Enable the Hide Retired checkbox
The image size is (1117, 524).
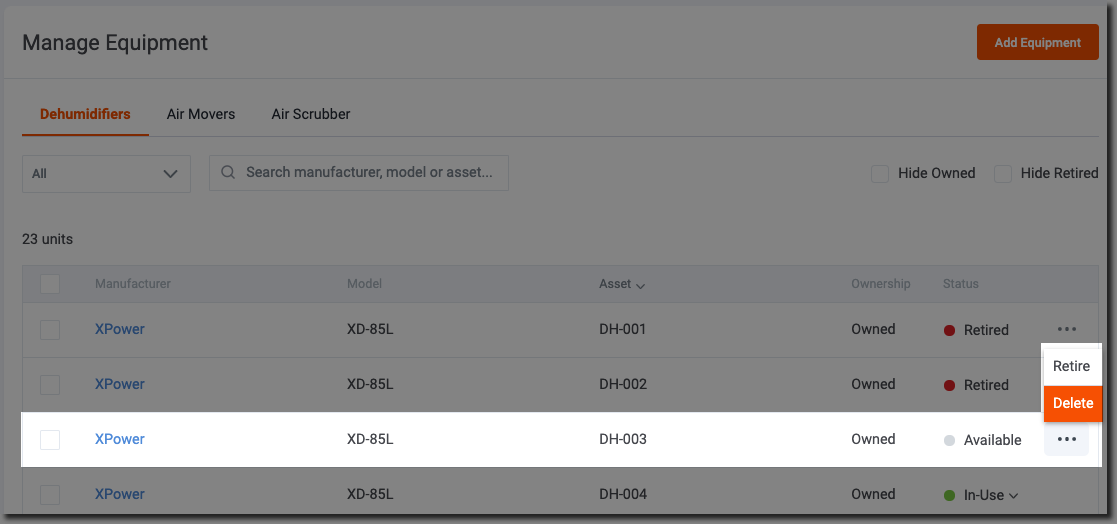[1003, 173]
